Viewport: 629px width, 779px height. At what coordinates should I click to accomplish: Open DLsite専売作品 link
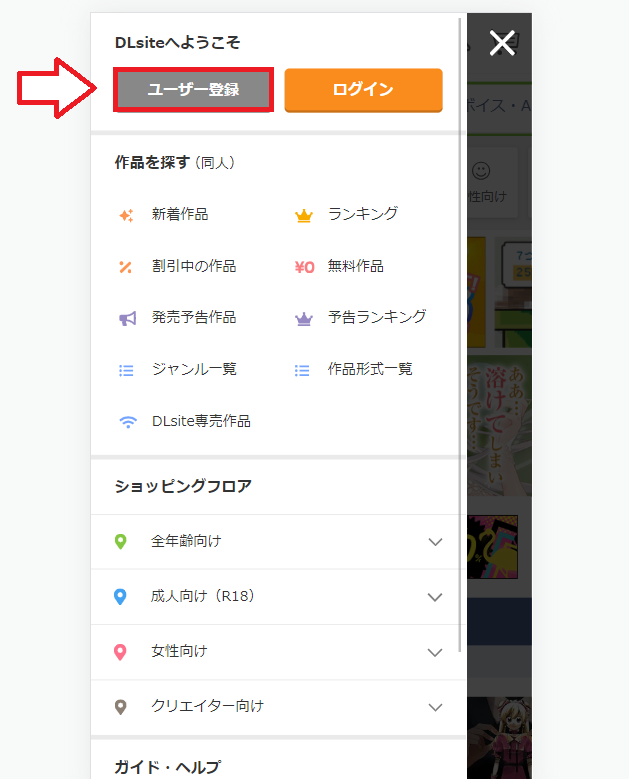click(x=201, y=421)
